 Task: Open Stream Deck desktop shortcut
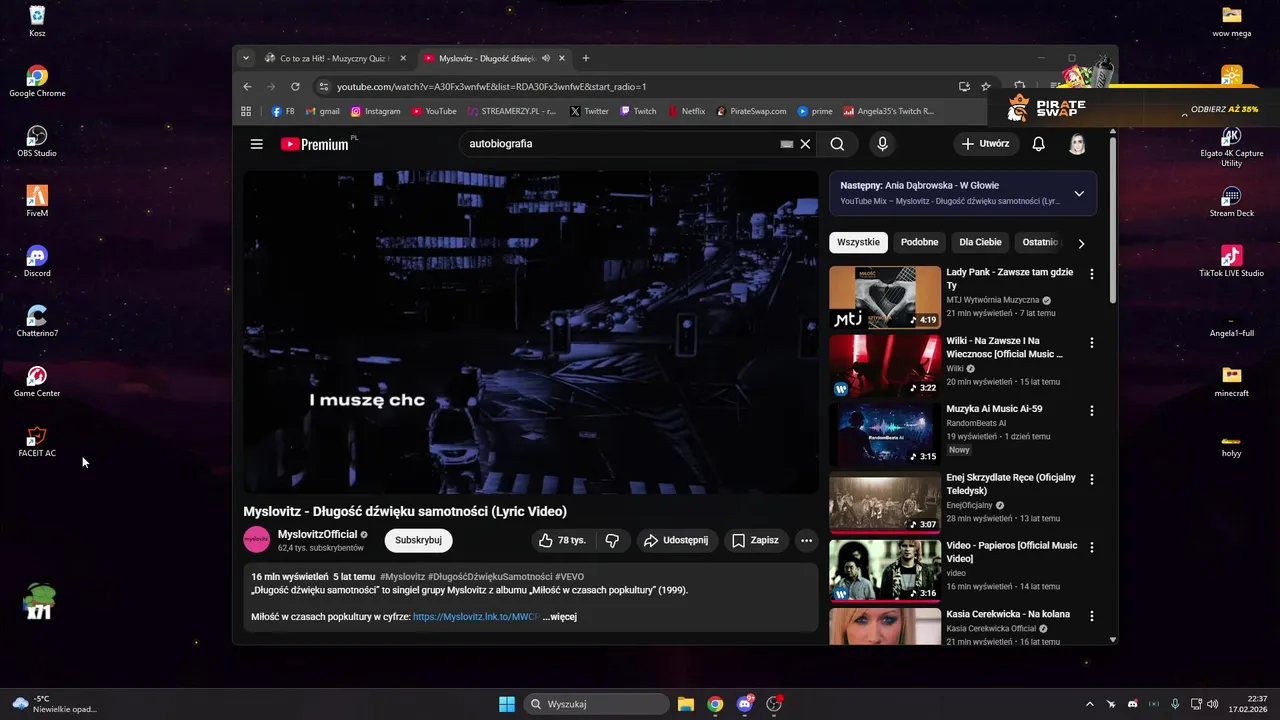click(1231, 201)
